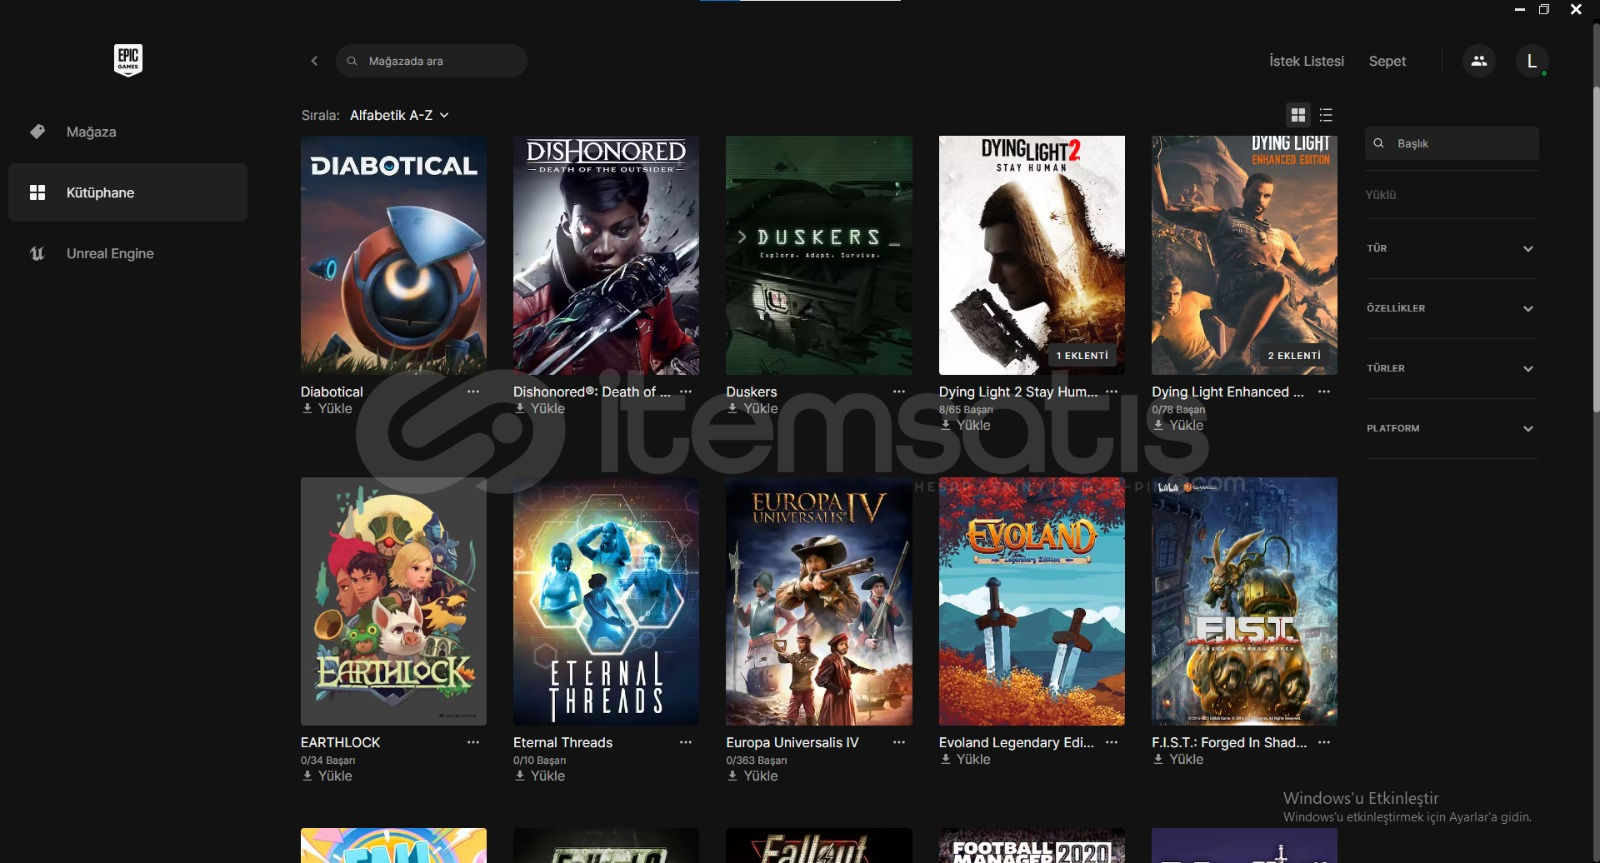Open options menu for Evoland Legendary Edition
Screen dimensions: 1600x863
[1112, 742]
